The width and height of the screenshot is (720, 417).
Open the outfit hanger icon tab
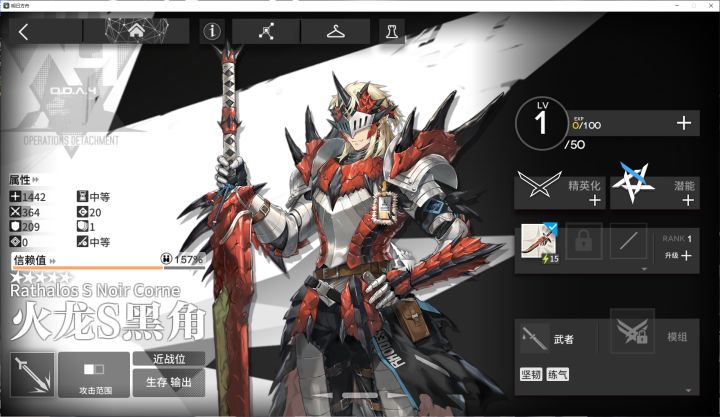[x=336, y=31]
